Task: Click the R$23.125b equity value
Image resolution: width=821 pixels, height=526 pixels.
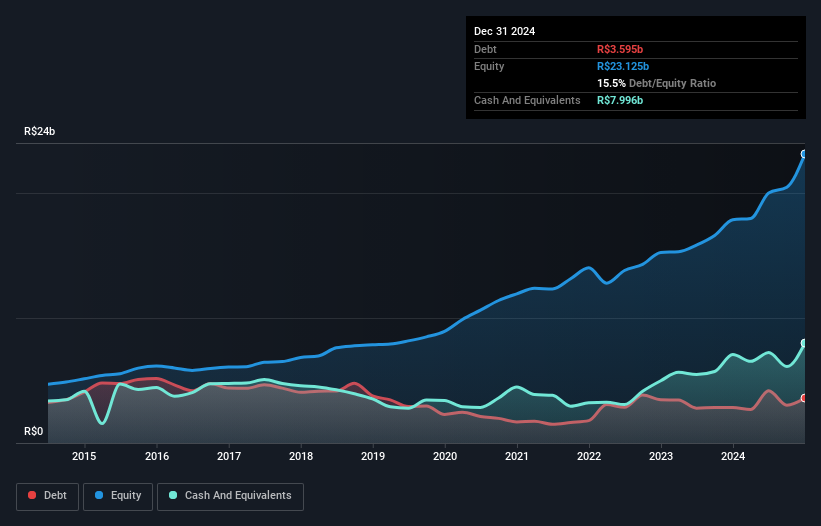Action: coord(623,66)
